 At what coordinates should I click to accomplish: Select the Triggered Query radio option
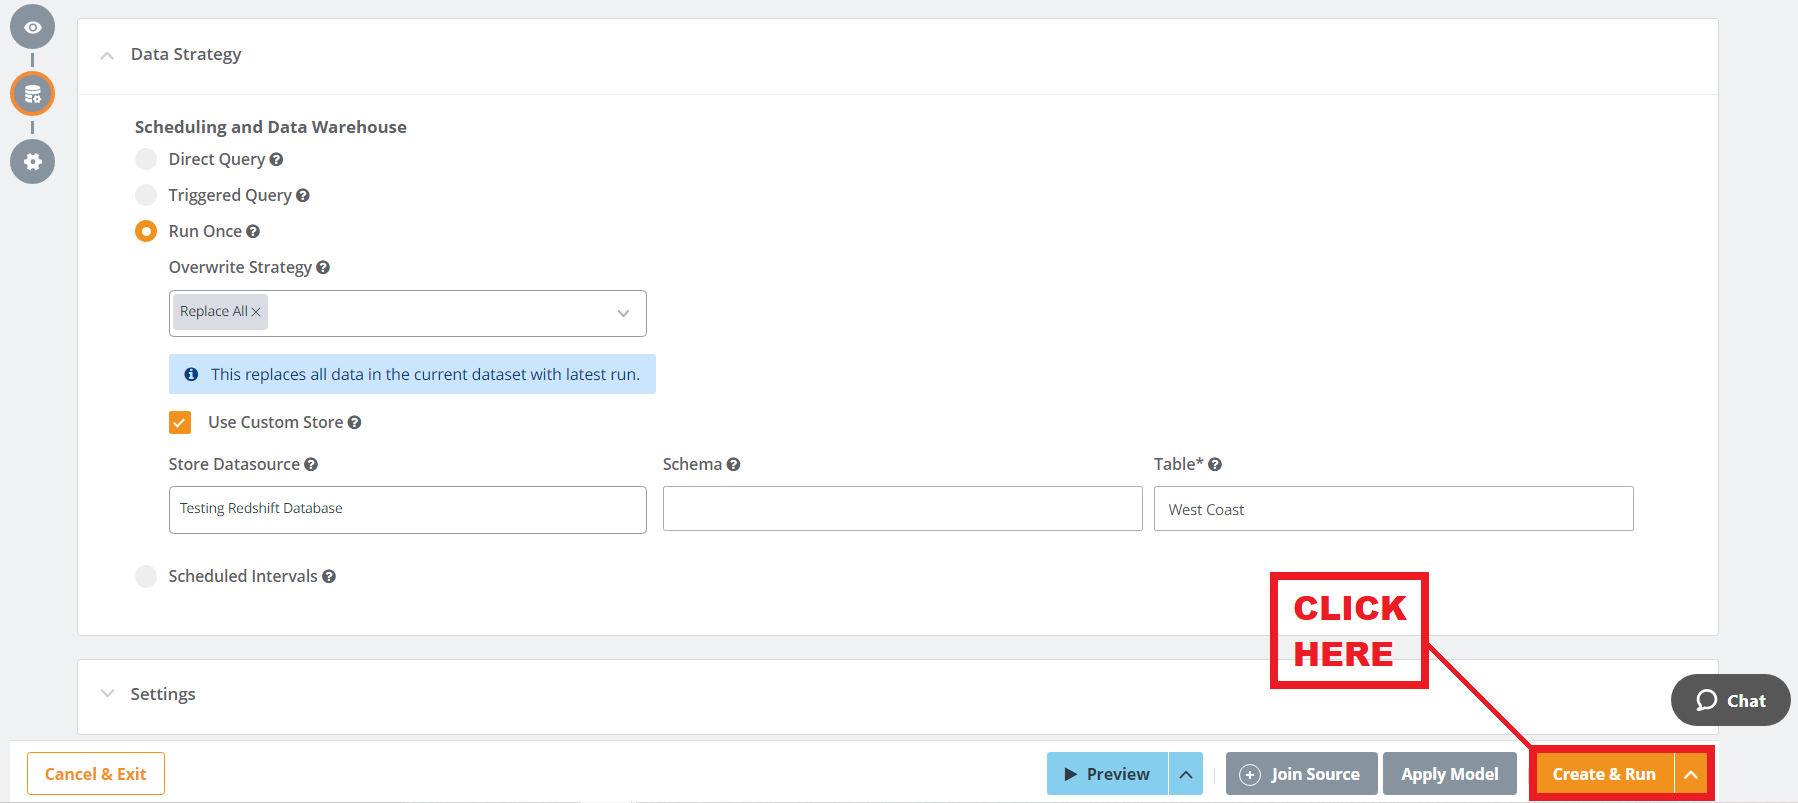(x=146, y=195)
